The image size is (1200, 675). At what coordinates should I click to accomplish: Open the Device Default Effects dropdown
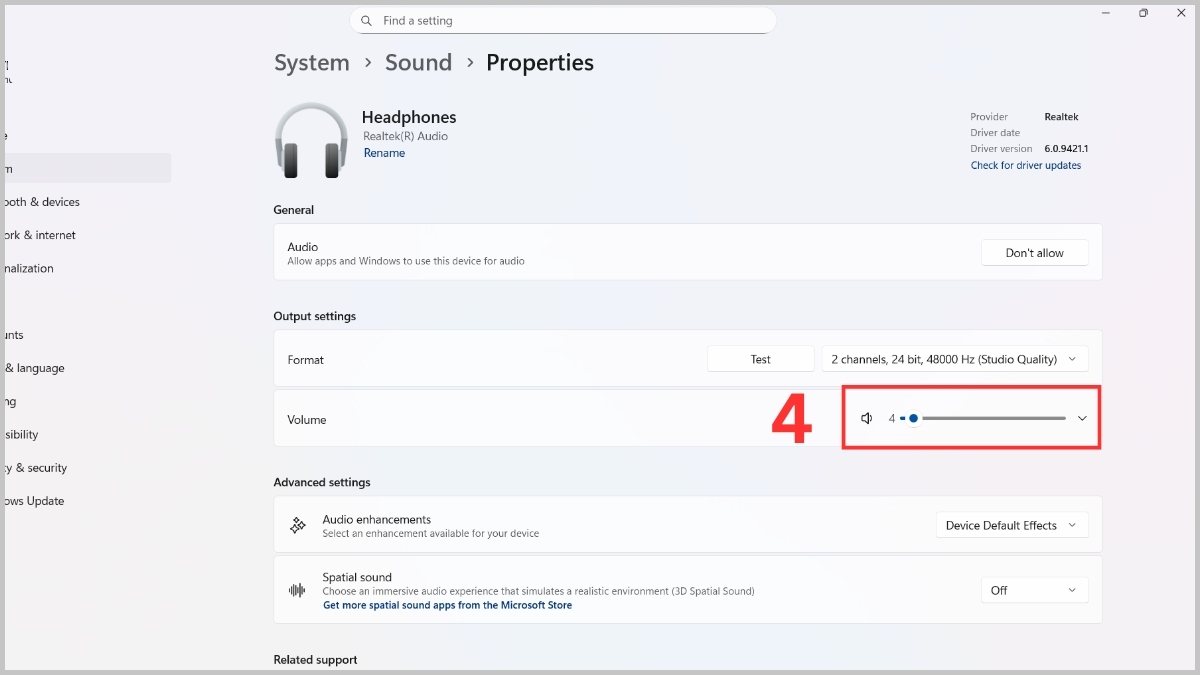point(1011,526)
